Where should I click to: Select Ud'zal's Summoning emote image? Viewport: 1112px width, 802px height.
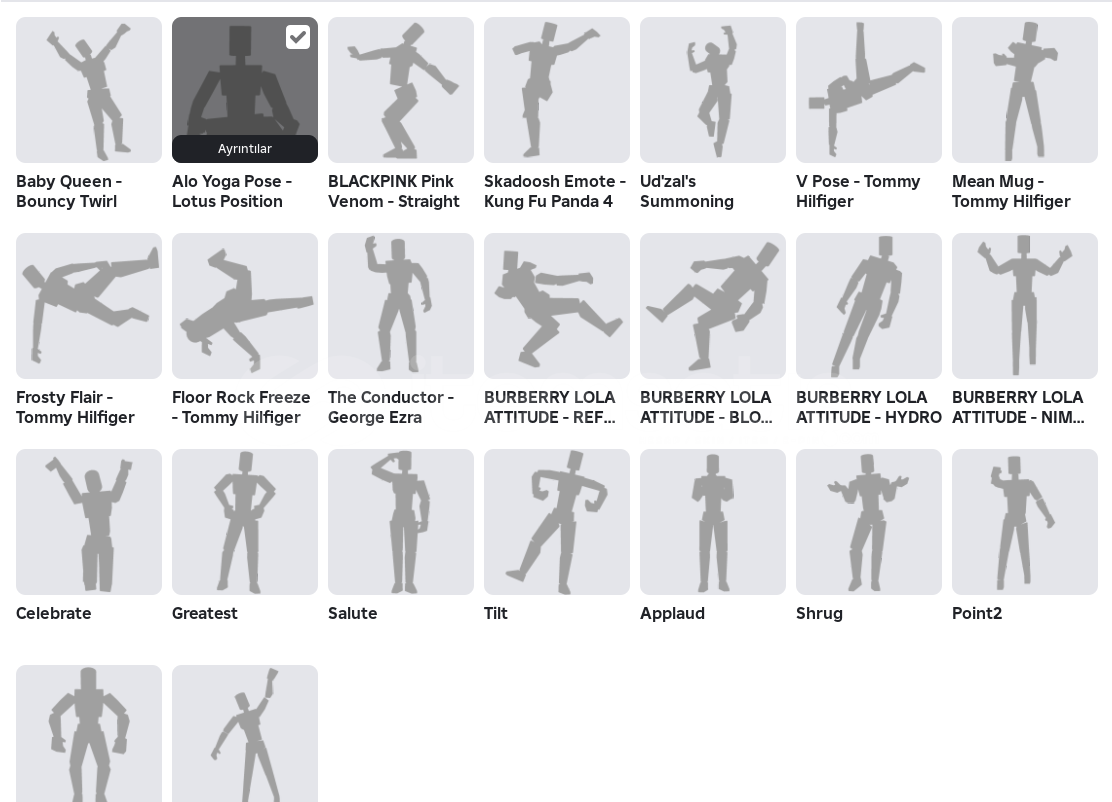[x=713, y=90]
